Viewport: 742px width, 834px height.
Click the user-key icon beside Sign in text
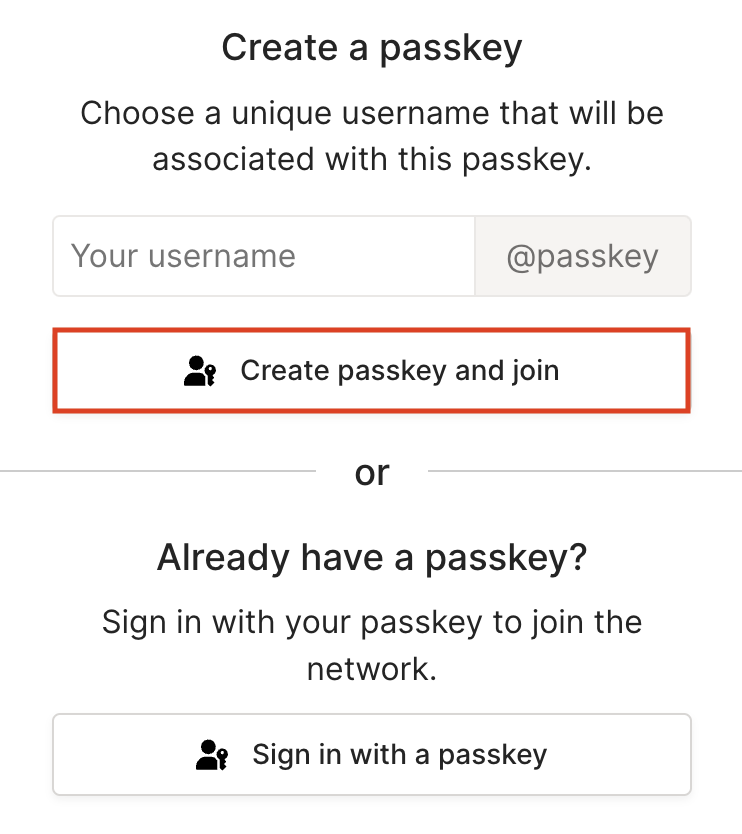tap(212, 754)
